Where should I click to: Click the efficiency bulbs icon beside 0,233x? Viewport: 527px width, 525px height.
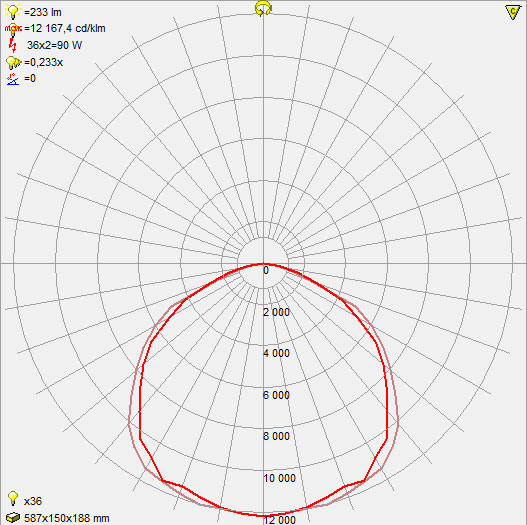[x=13, y=63]
